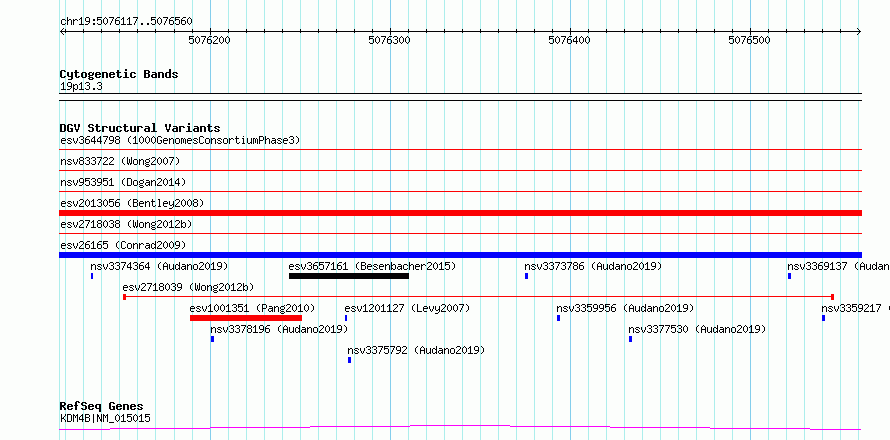Click the nsv3375792 (Audano2019) text label
Image resolution: width=890 pixels, height=440 pixels.
click(416, 350)
